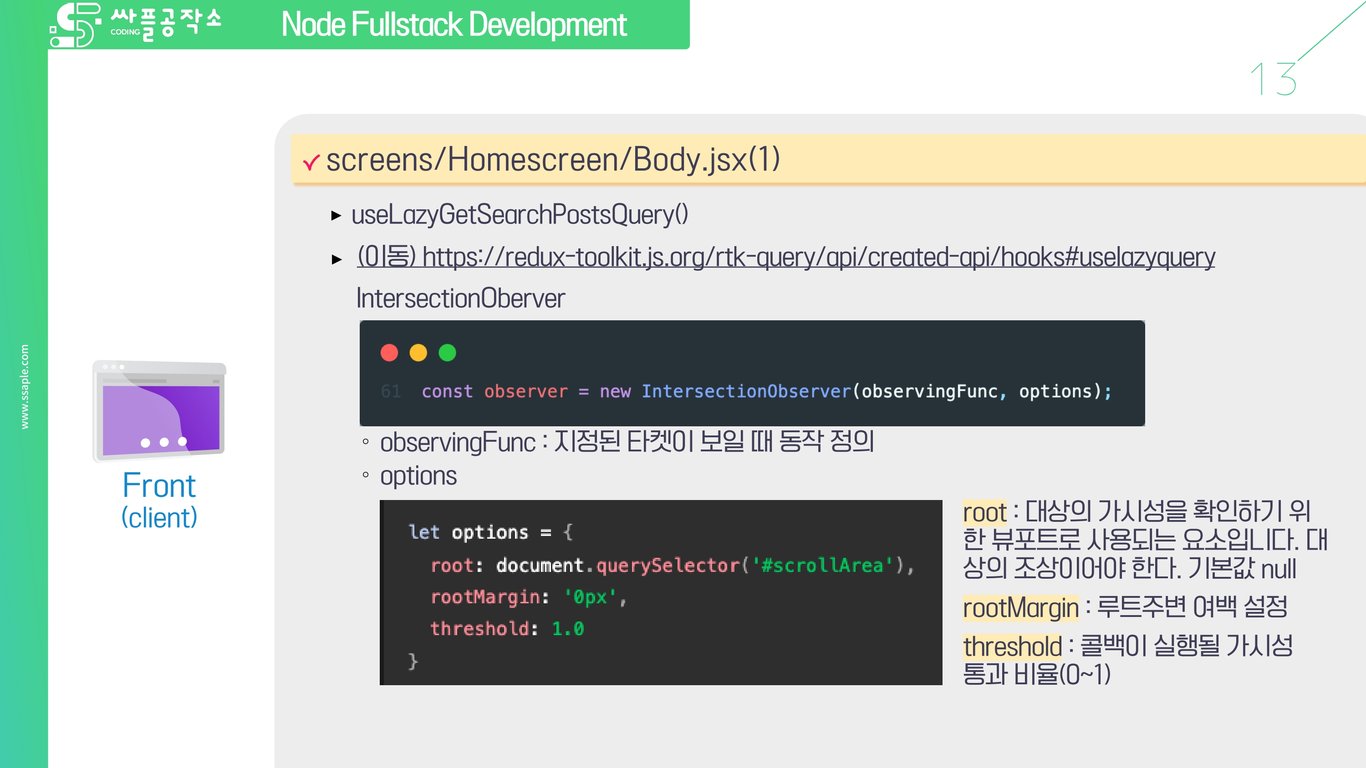1366x768 pixels.
Task: Click the slide number 13
Action: 1274,79
